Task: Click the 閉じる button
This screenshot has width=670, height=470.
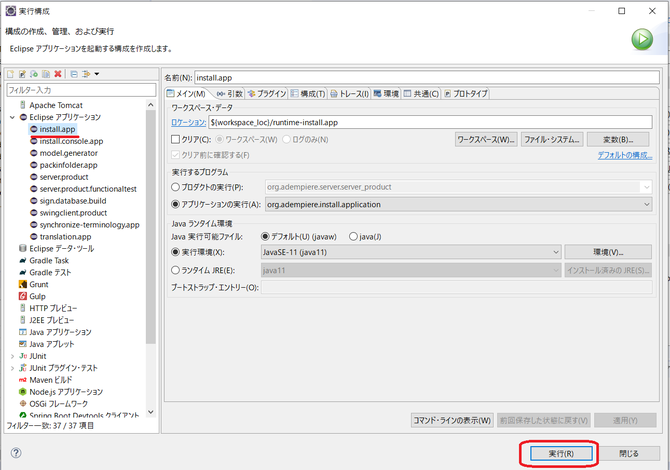Action: 629,454
